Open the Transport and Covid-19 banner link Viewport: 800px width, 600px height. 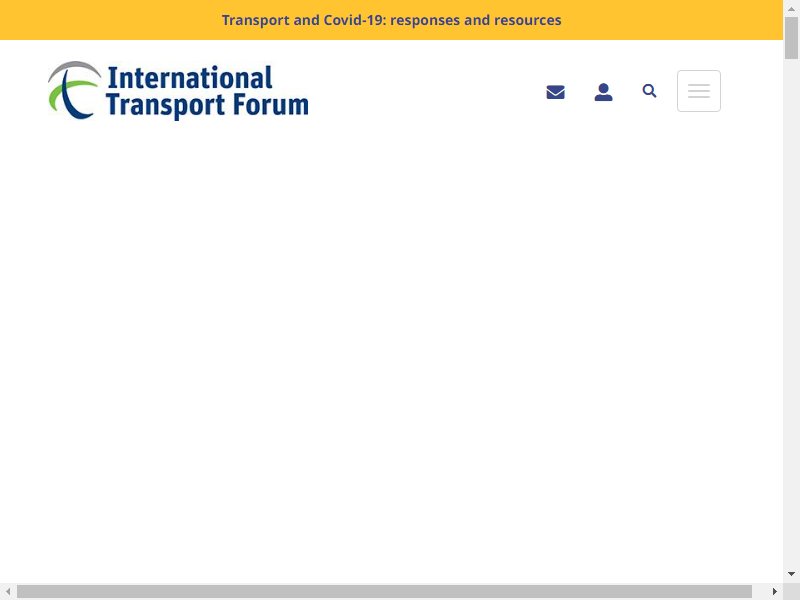pos(391,20)
